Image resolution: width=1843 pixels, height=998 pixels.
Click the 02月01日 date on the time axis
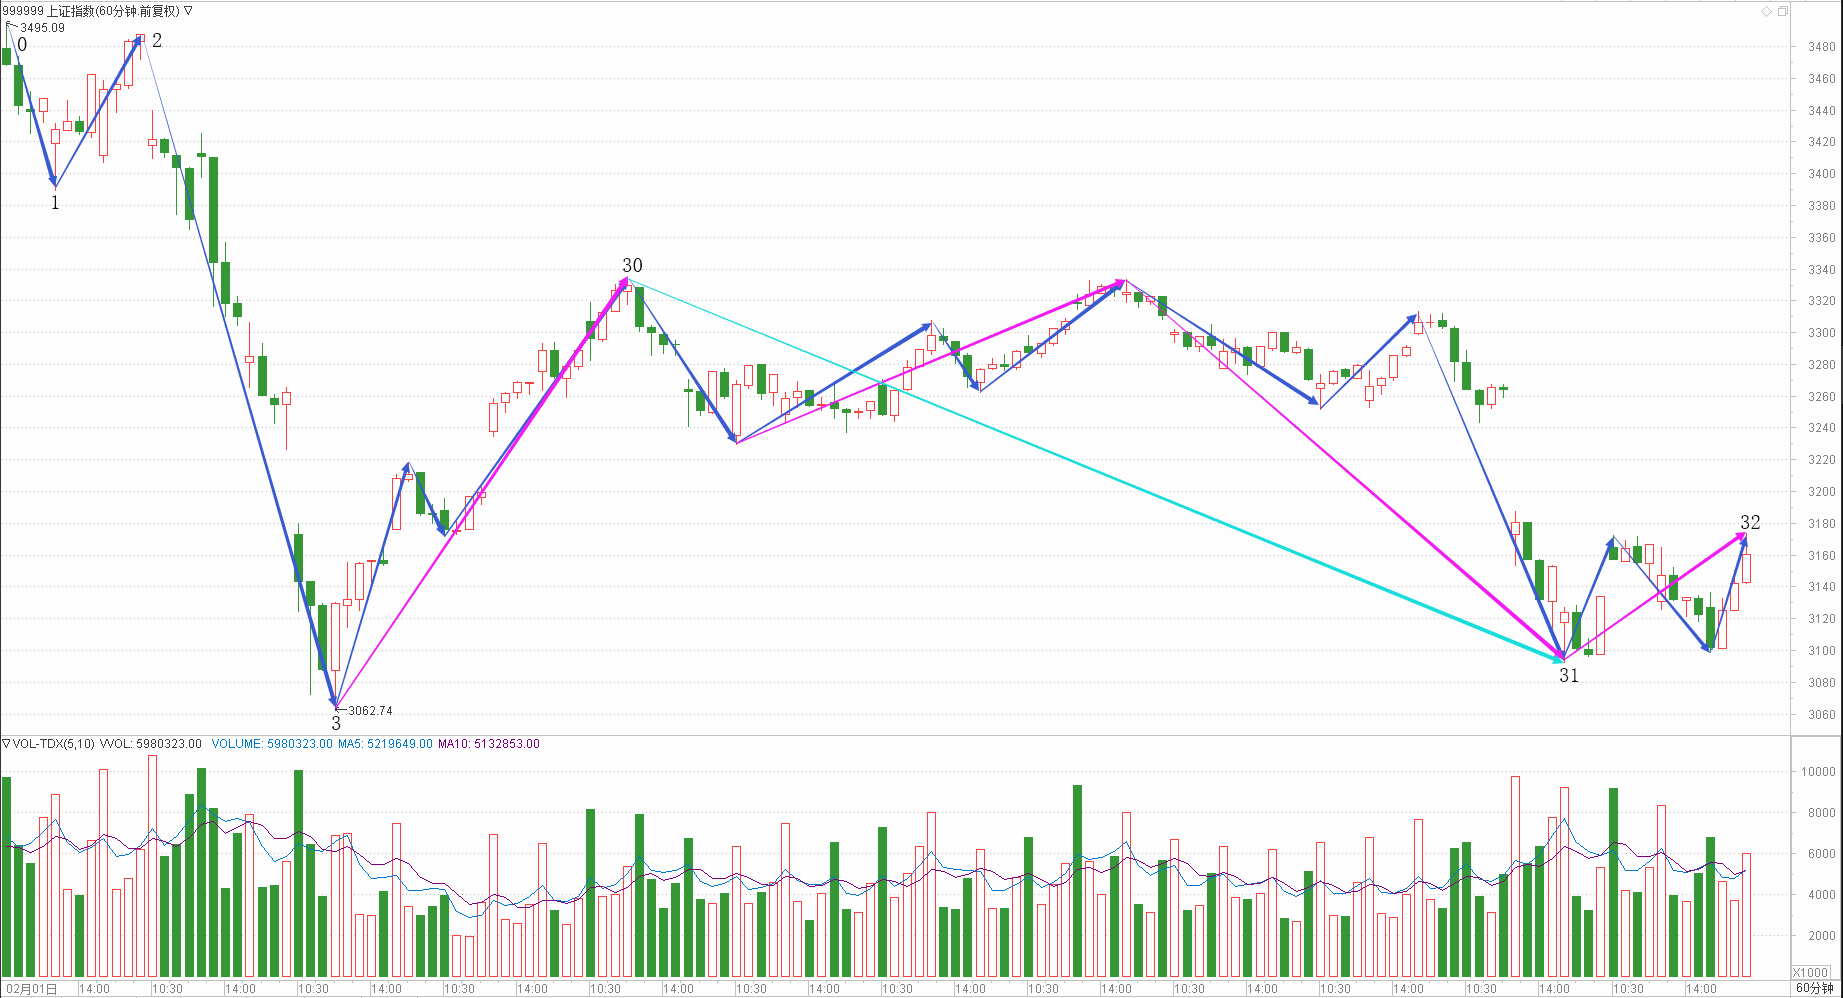point(31,988)
